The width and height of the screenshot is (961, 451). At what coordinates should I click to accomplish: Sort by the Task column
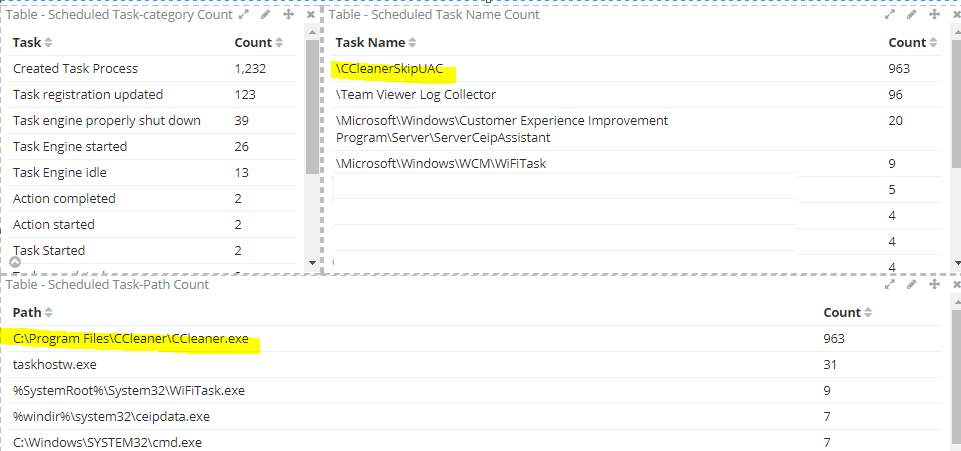[x=48, y=43]
